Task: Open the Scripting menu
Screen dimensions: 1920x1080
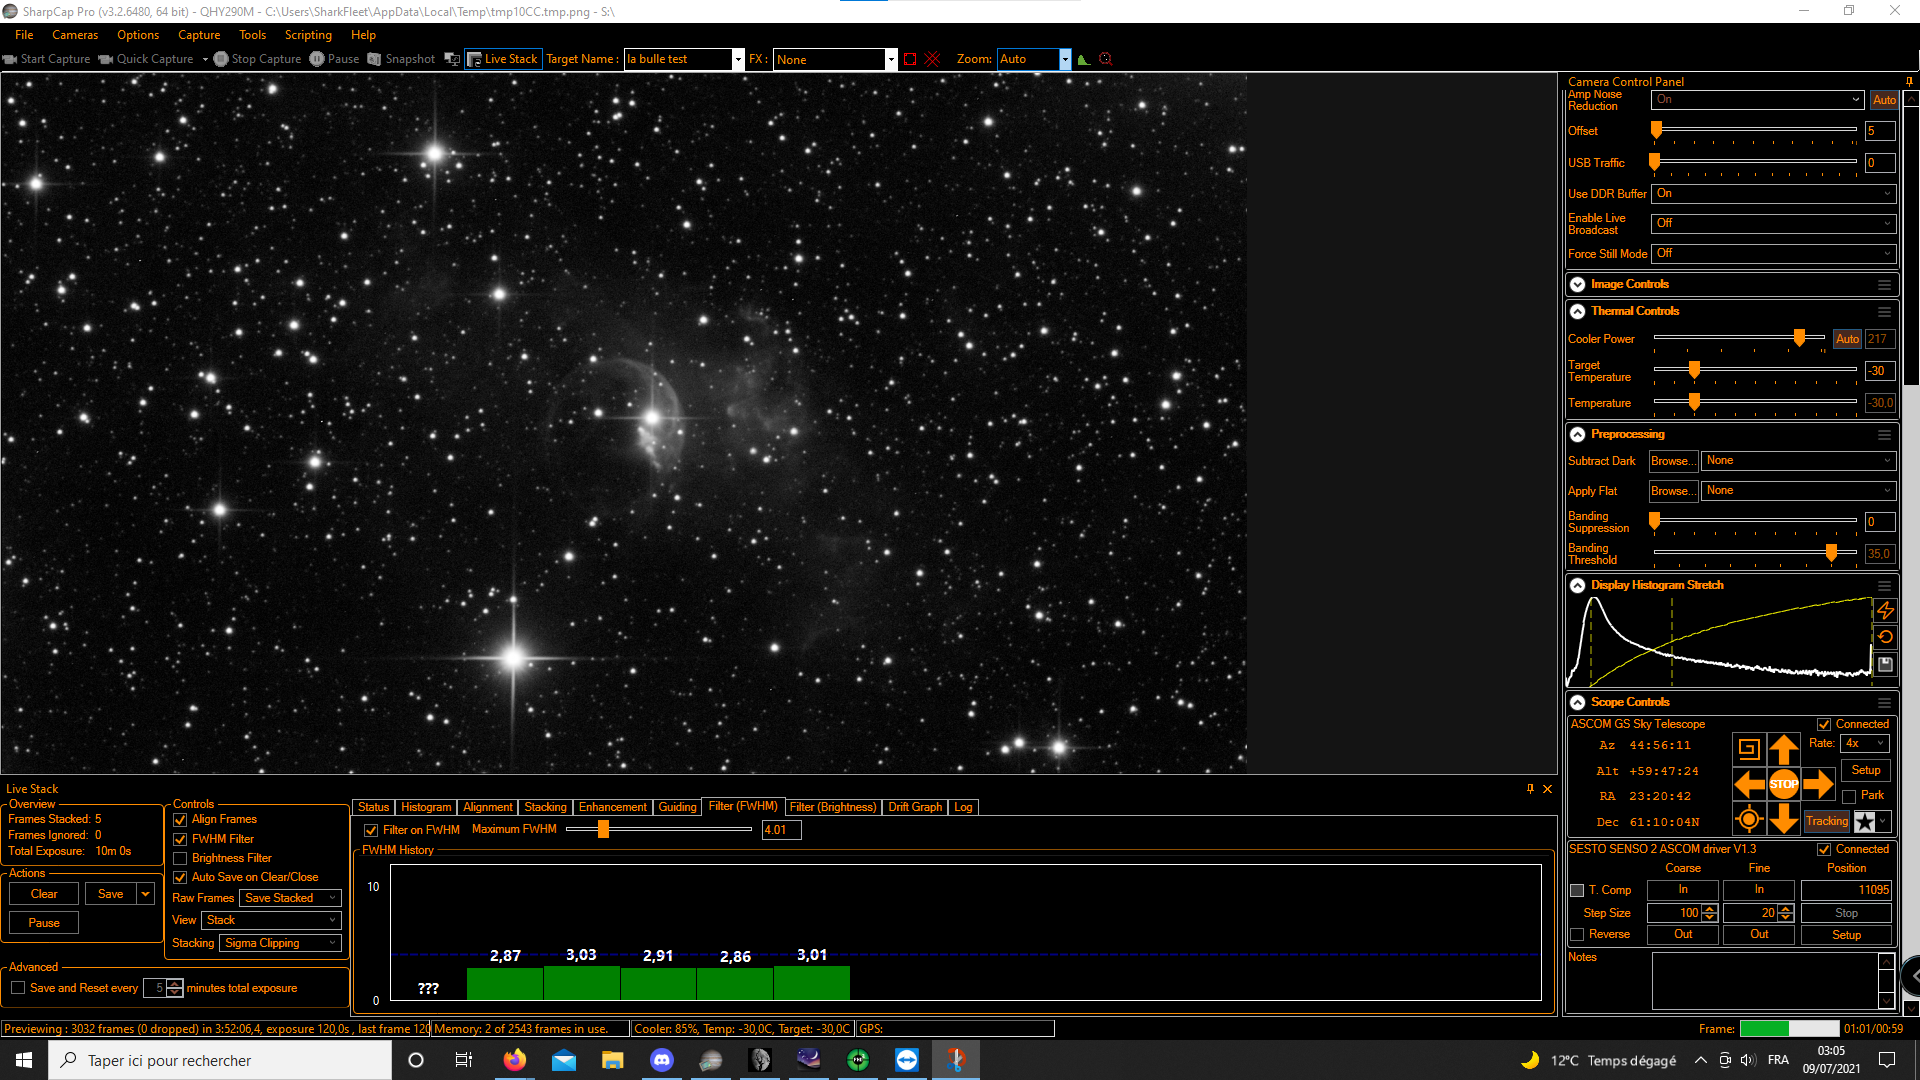Action: point(308,35)
